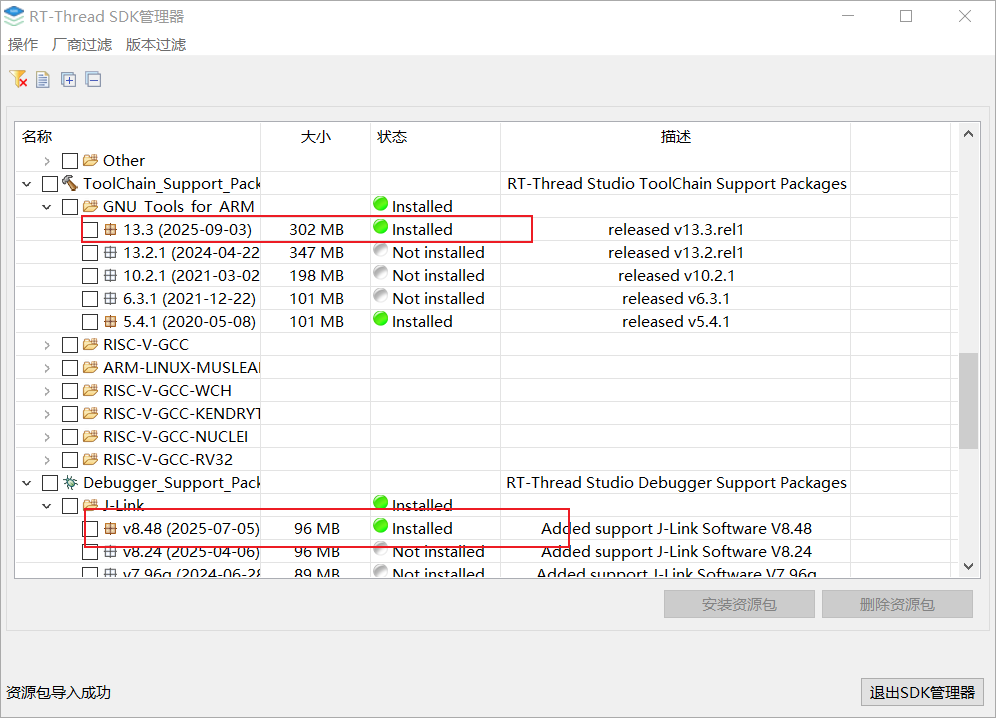This screenshot has width=996, height=718.
Task: Click the clear filter funnel icon
Action: 18,79
